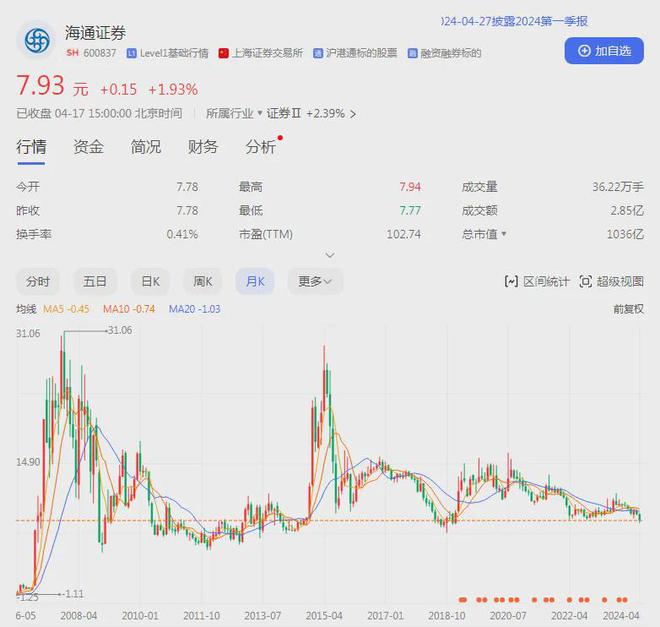Screen dimensions: 660x627
Task: Click first orange event marker near 2018-10
Action: click(463, 600)
